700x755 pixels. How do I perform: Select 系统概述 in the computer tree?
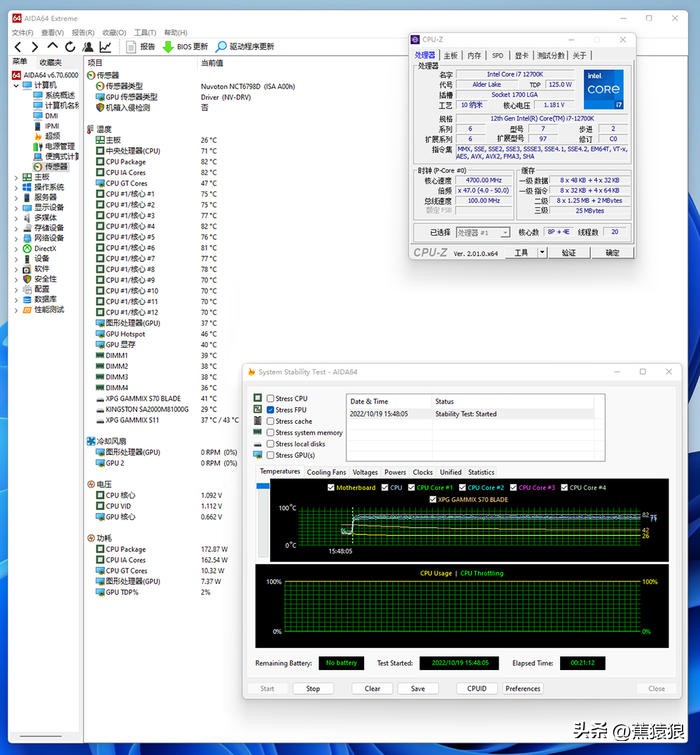pyautogui.click(x=54, y=95)
